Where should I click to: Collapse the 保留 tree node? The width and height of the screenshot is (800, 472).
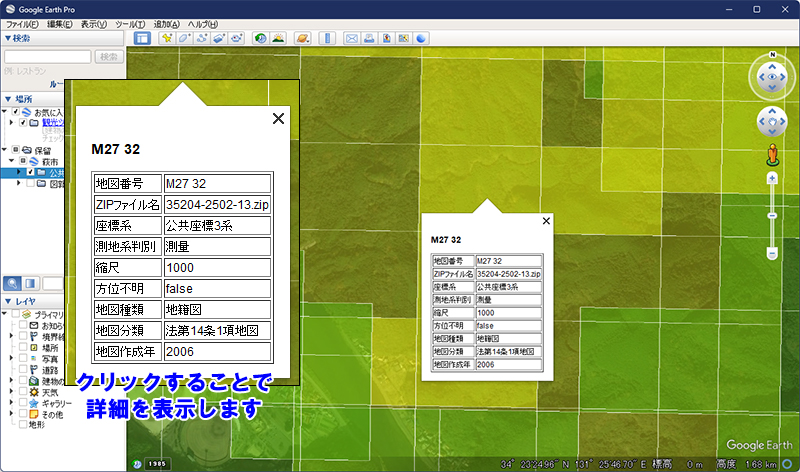(x=5, y=150)
